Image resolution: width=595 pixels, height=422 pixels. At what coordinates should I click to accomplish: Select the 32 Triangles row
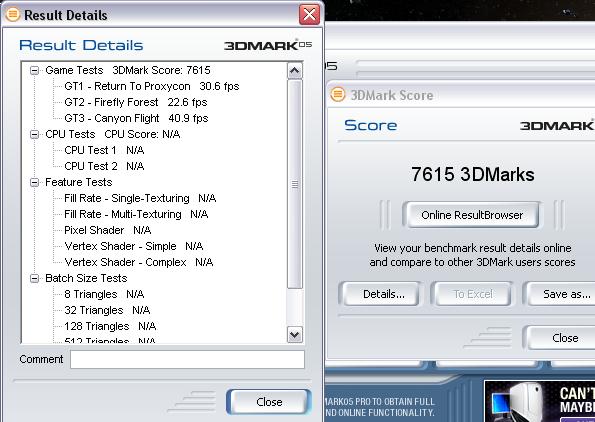click(107, 310)
